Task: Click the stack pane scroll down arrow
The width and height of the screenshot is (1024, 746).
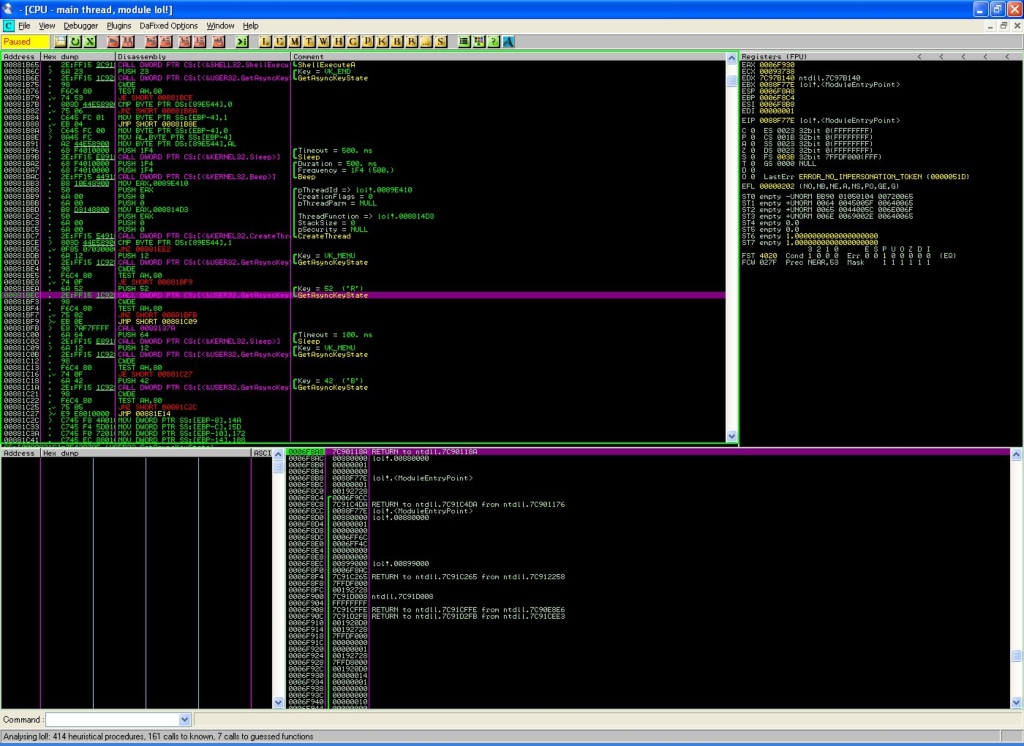Action: tap(1016, 703)
